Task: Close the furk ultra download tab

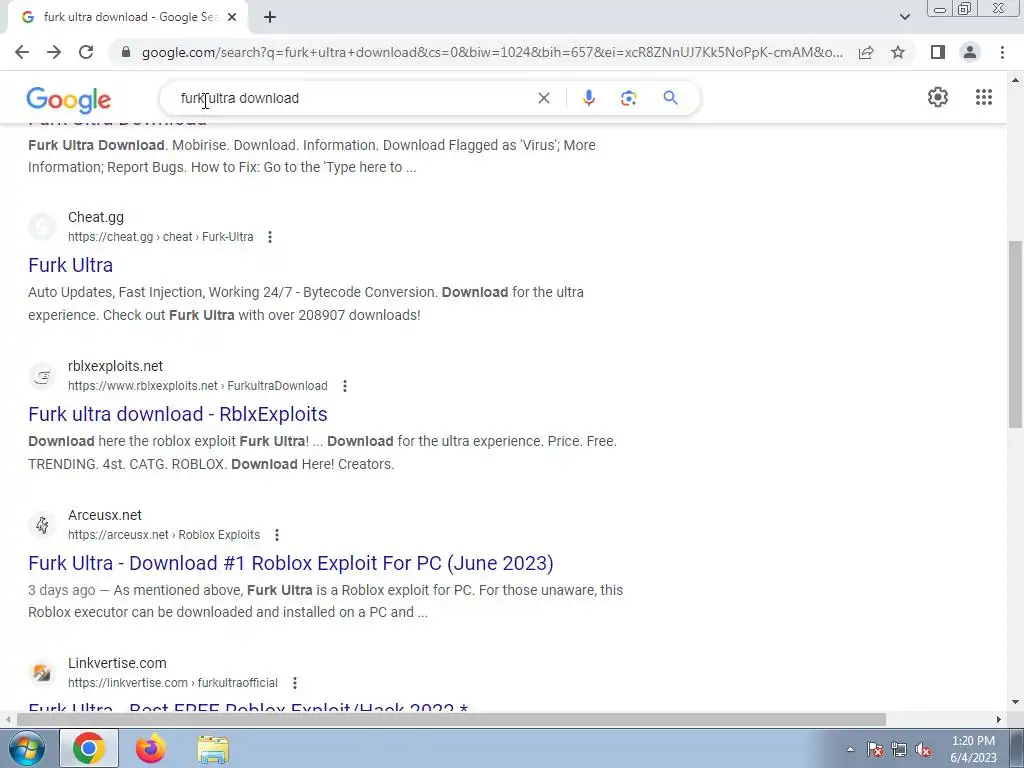Action: pos(232,18)
